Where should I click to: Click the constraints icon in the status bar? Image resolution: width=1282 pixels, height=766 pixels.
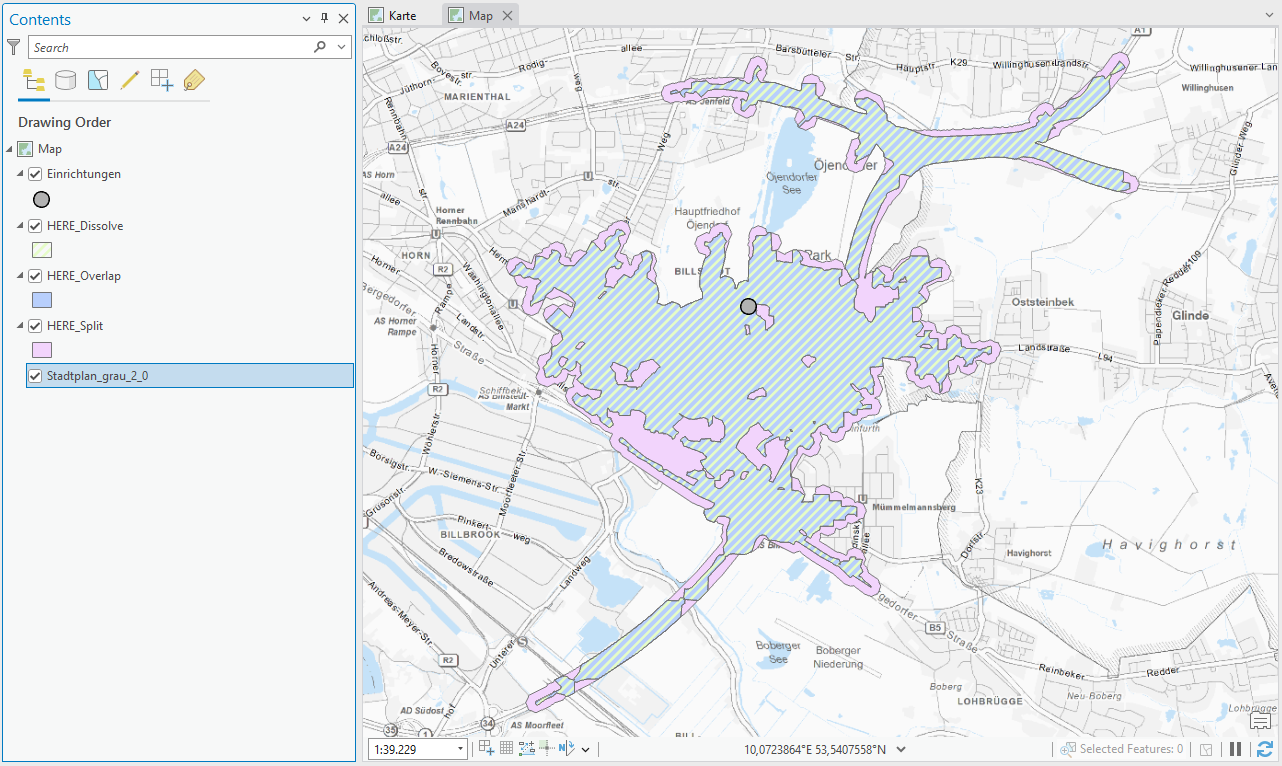527,748
